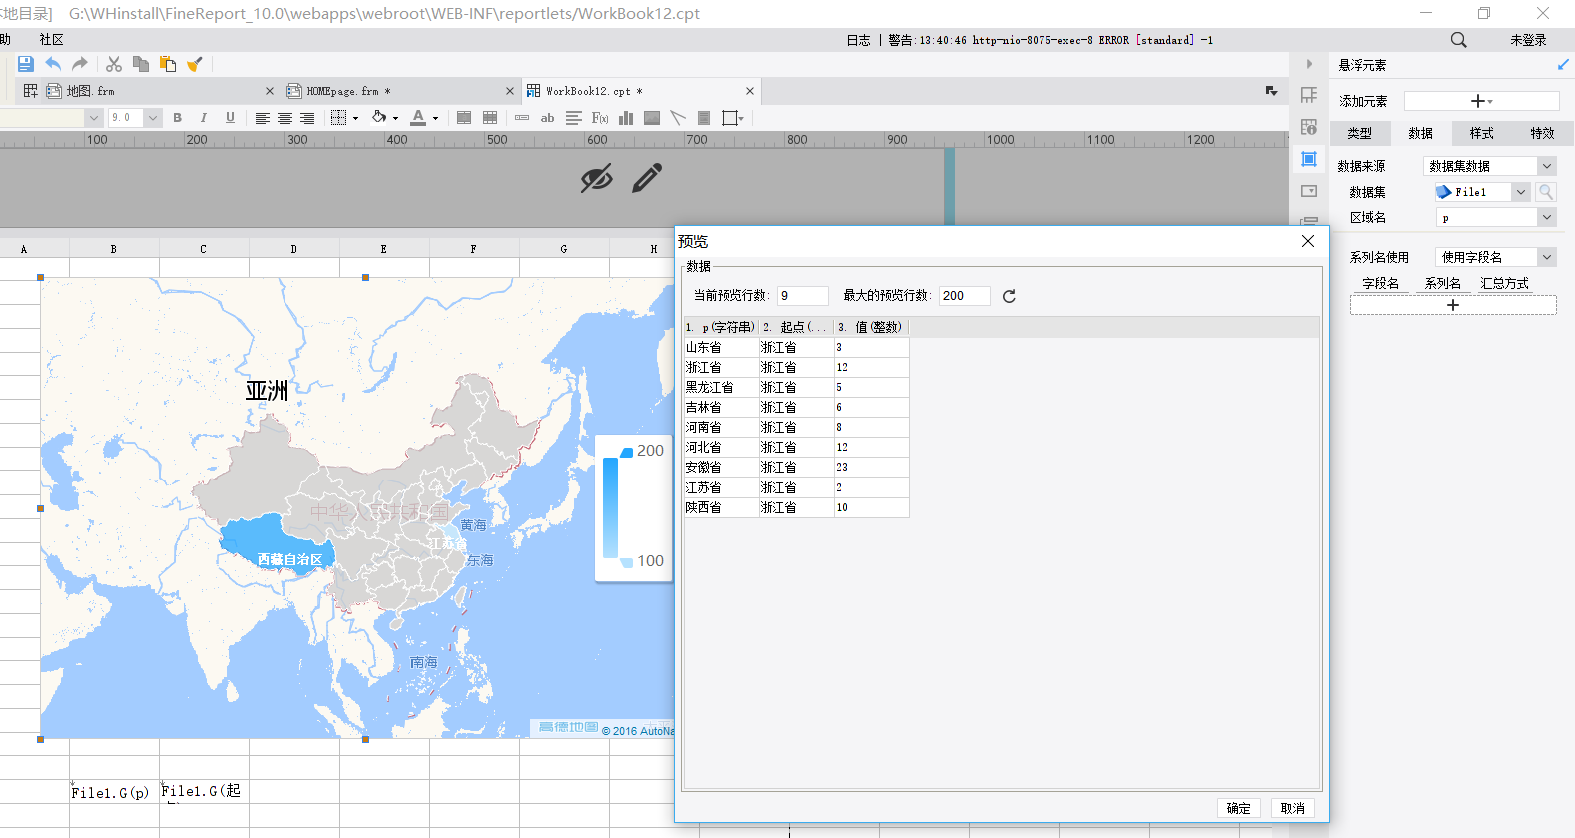
Task: Insert rich text element
Action: [573, 118]
